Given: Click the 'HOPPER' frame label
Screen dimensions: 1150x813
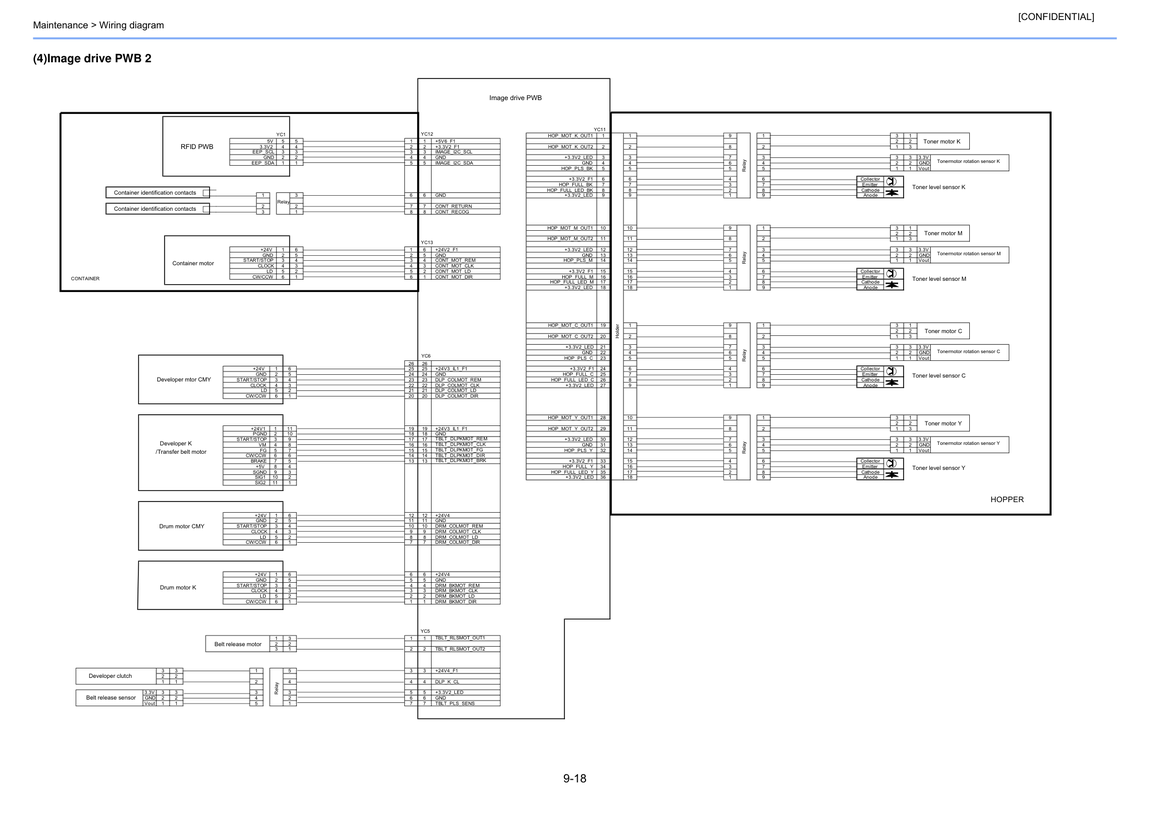Looking at the screenshot, I should pyautogui.click(x=1007, y=499).
